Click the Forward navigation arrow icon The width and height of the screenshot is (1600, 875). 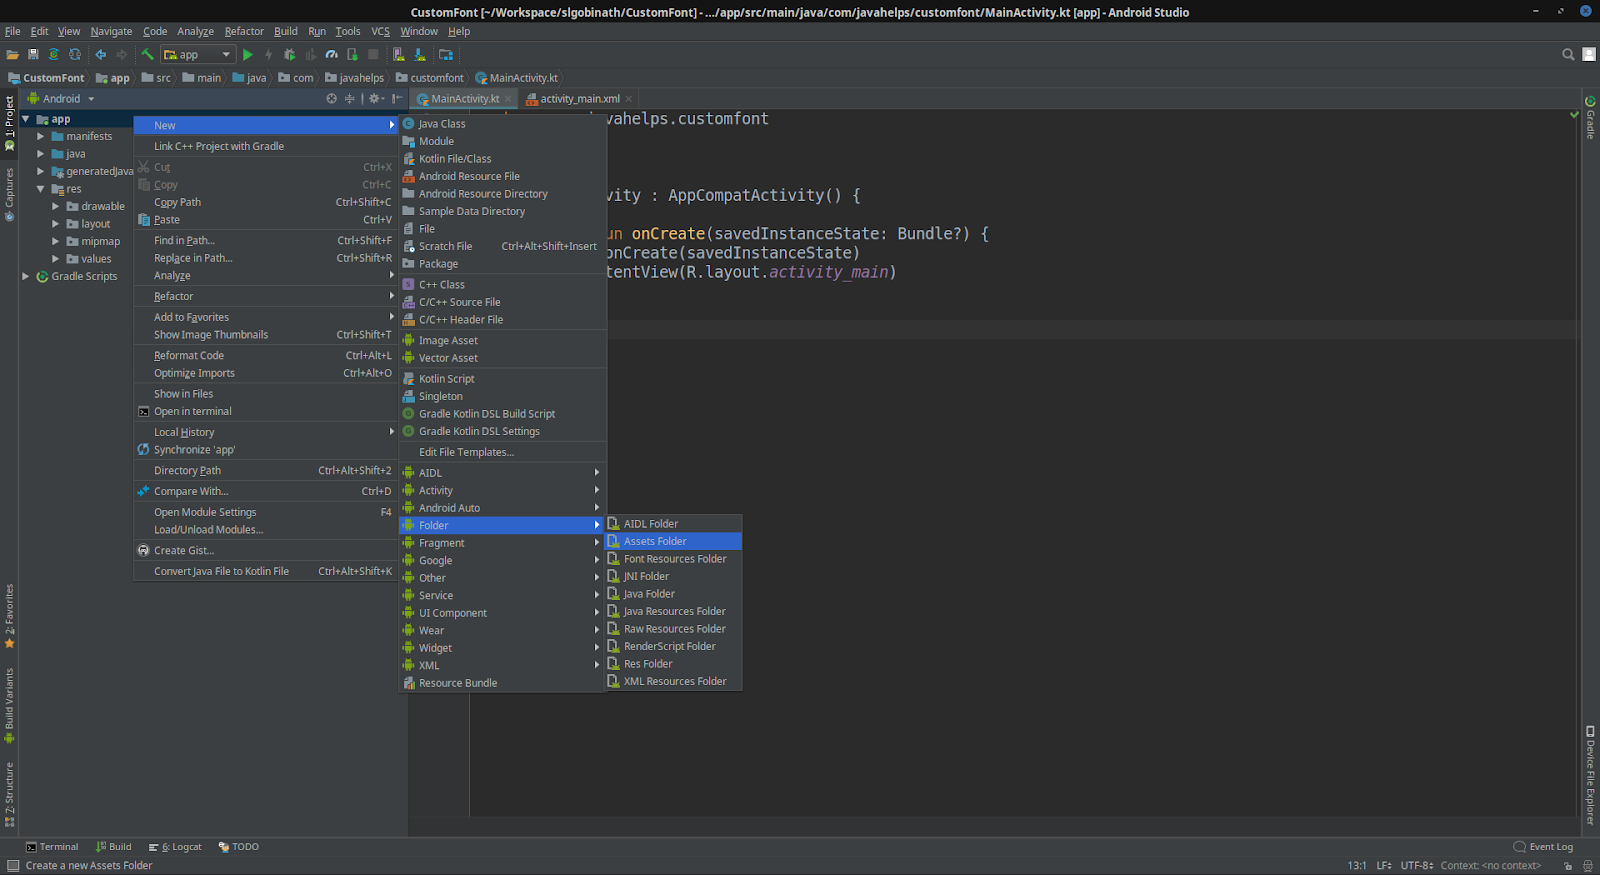point(122,55)
